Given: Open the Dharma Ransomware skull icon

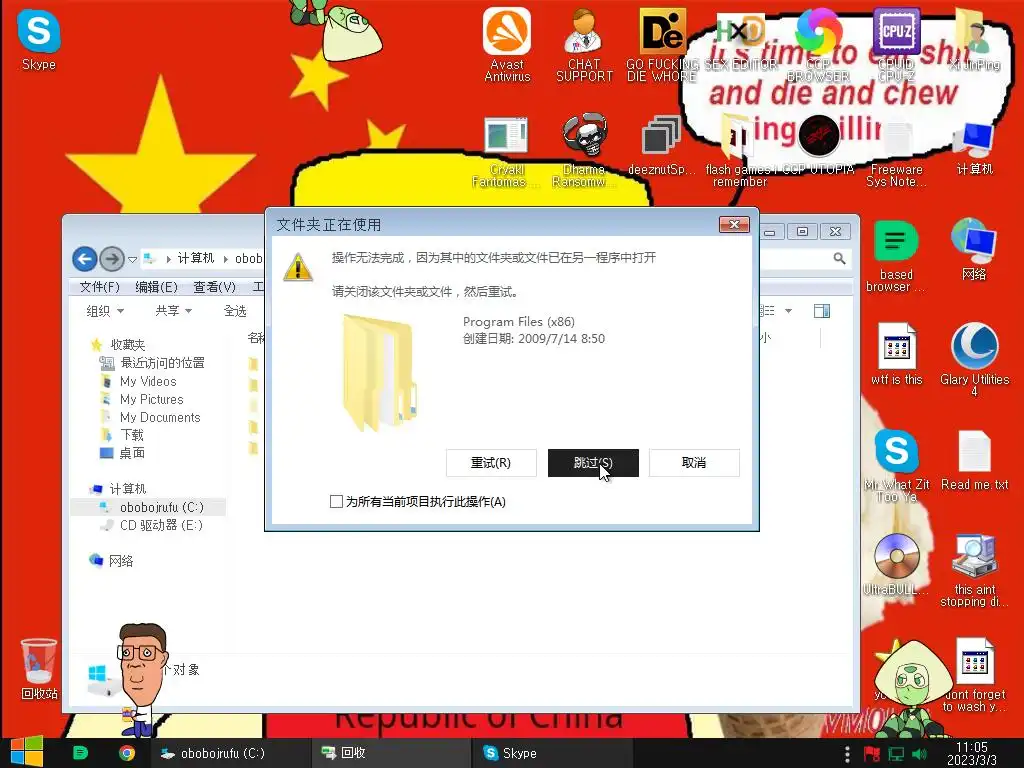Looking at the screenshot, I should tap(584, 152).
